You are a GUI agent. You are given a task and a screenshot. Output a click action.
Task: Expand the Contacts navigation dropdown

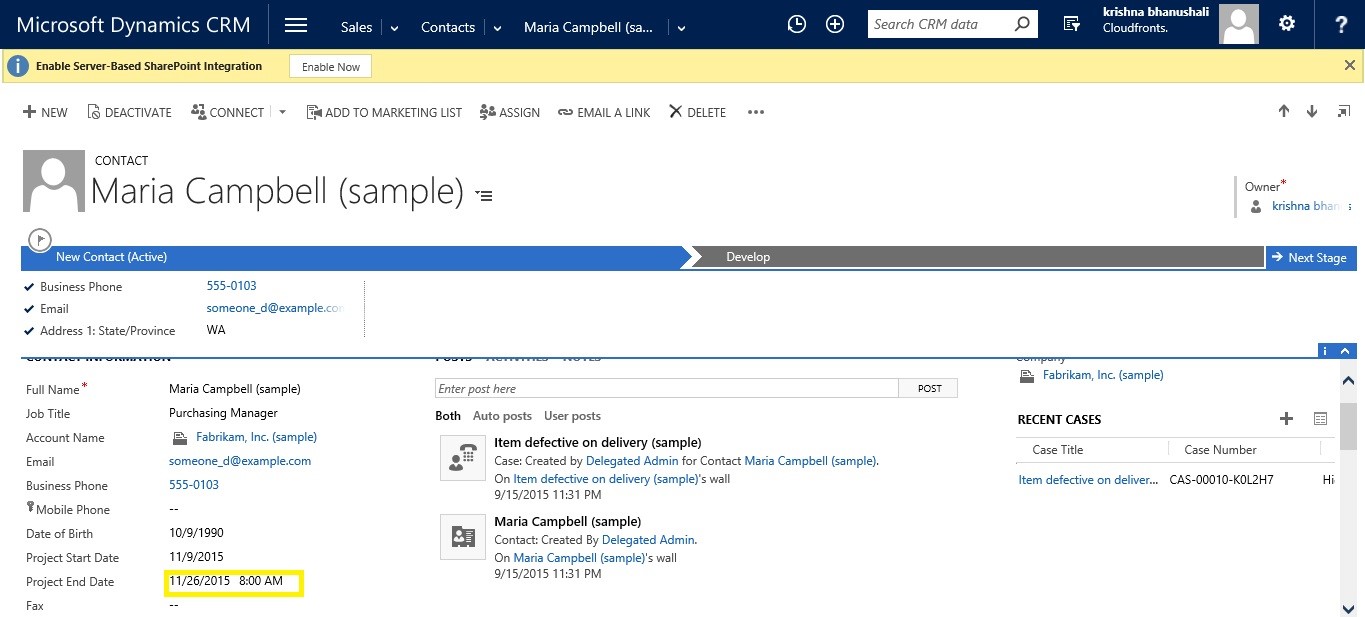point(498,28)
